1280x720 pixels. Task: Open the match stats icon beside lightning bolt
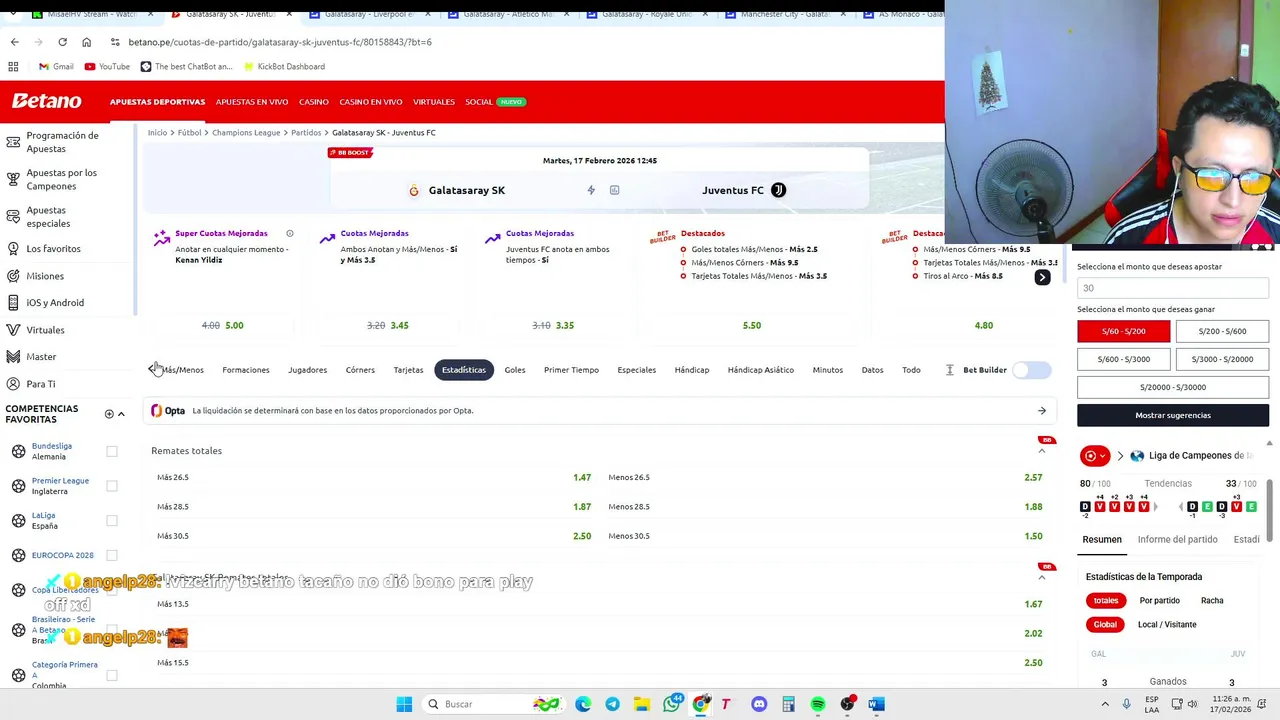coord(614,190)
